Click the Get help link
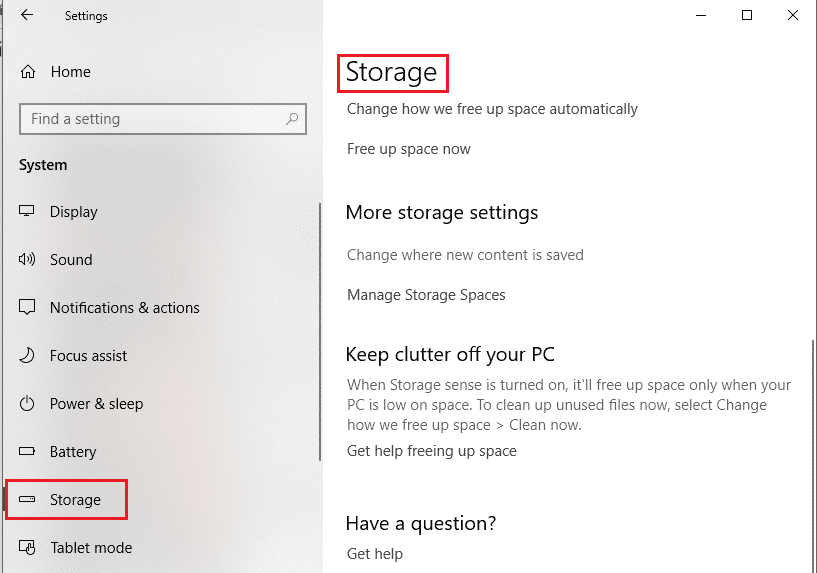817x573 pixels. (375, 554)
